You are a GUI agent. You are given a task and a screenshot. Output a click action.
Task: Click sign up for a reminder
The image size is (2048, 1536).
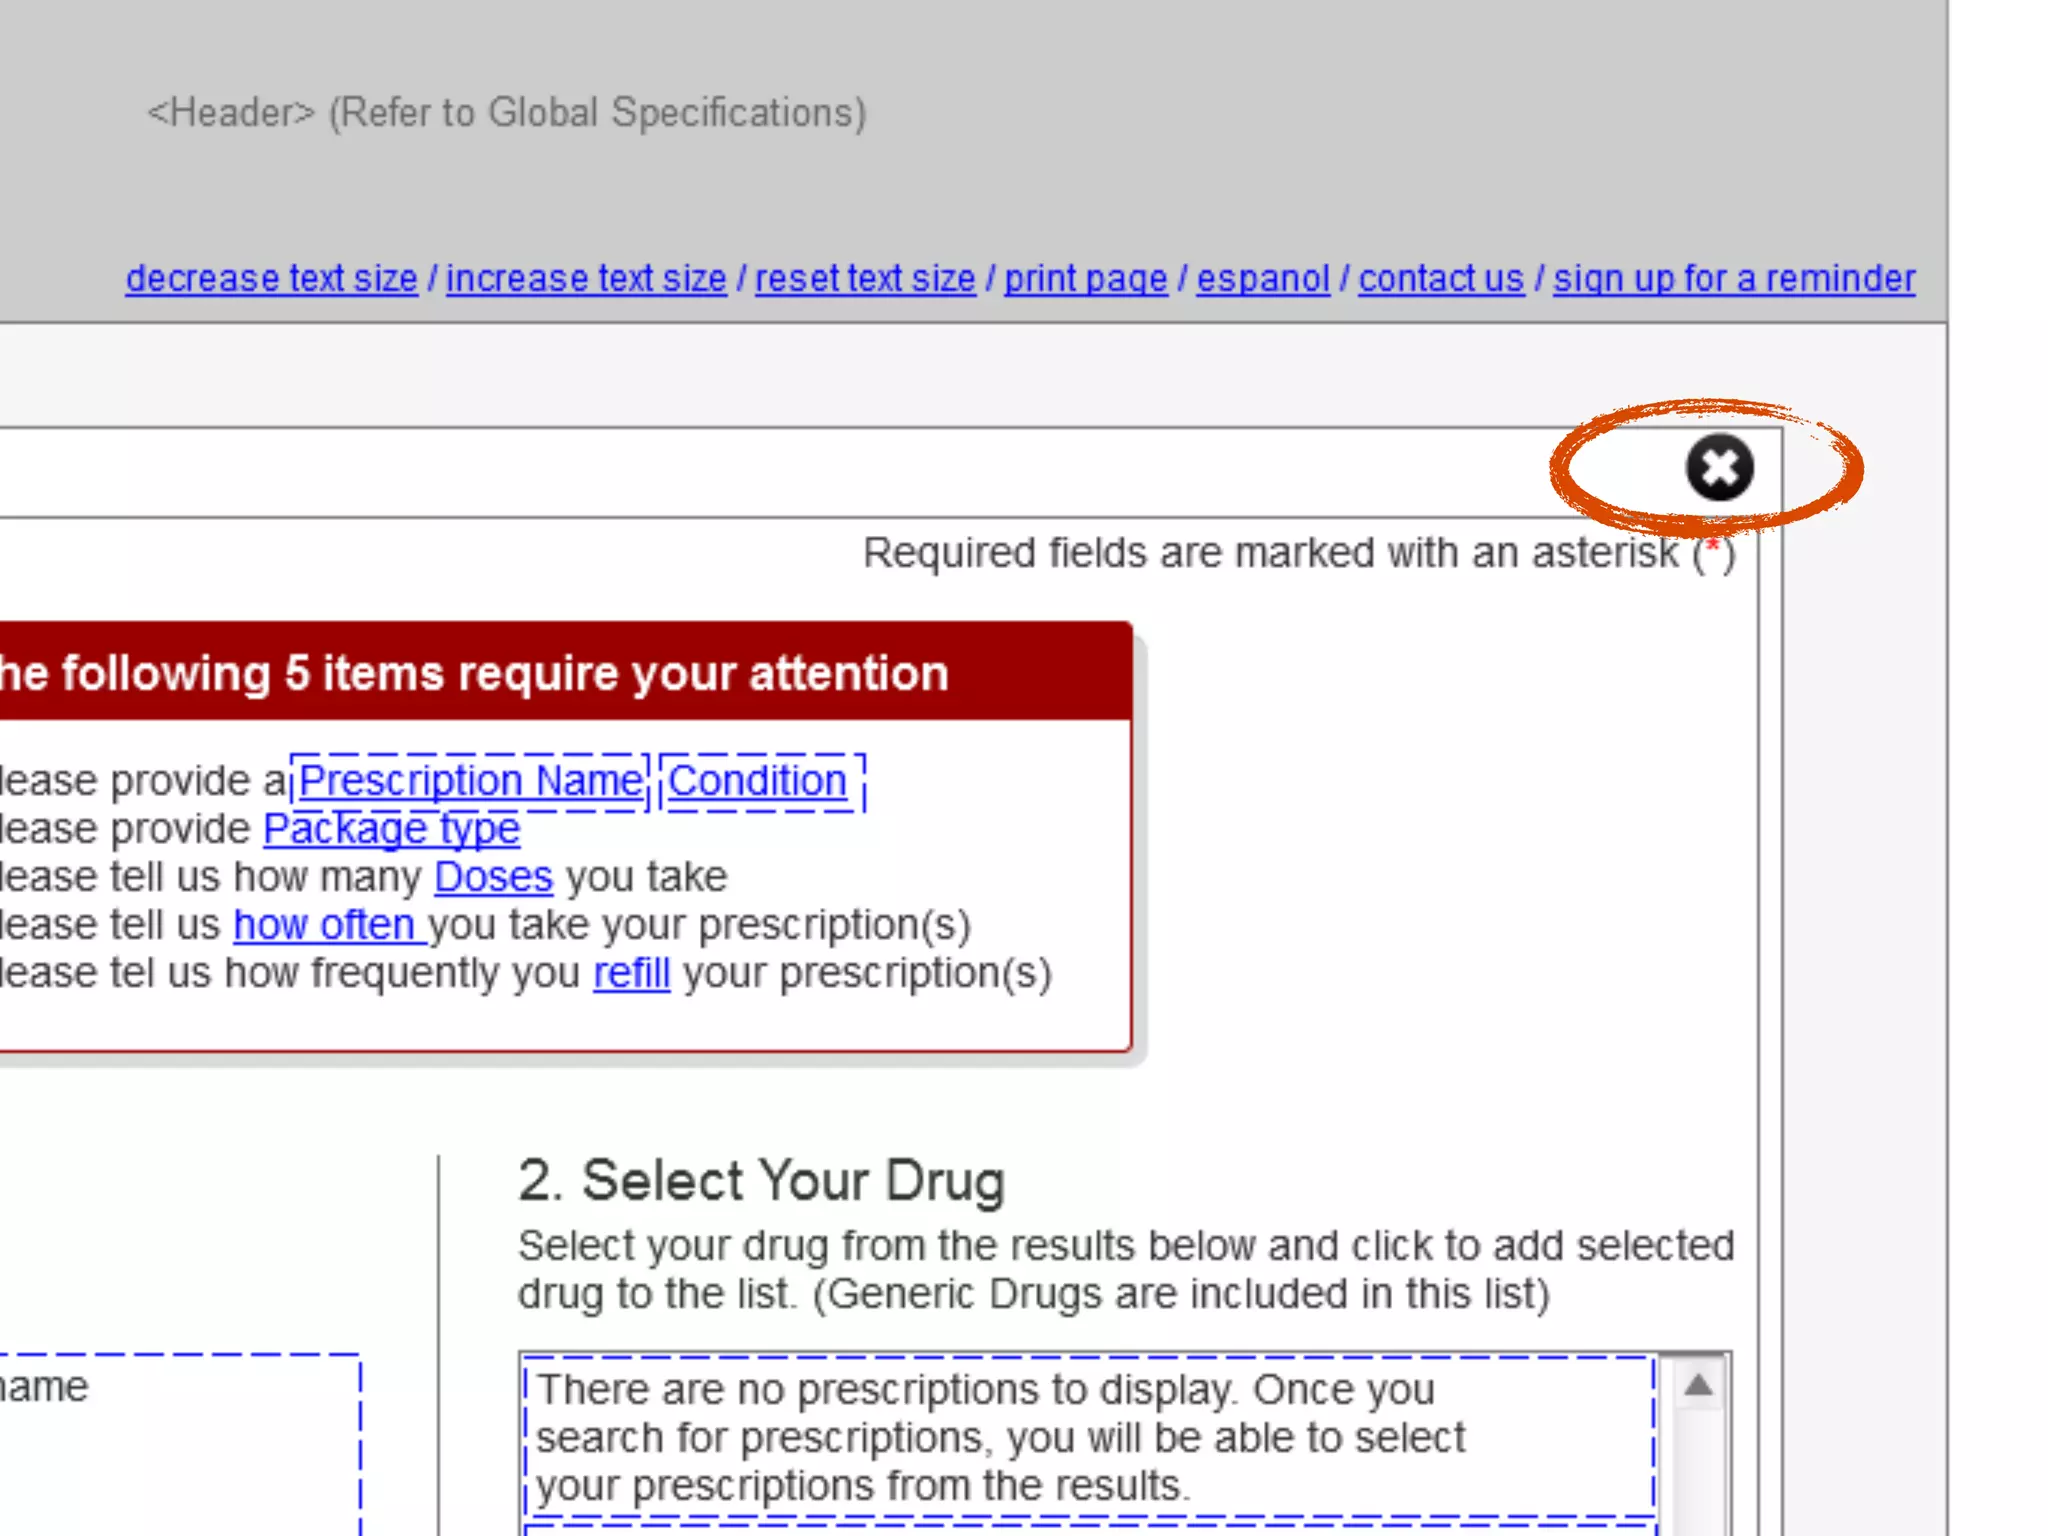point(1734,278)
